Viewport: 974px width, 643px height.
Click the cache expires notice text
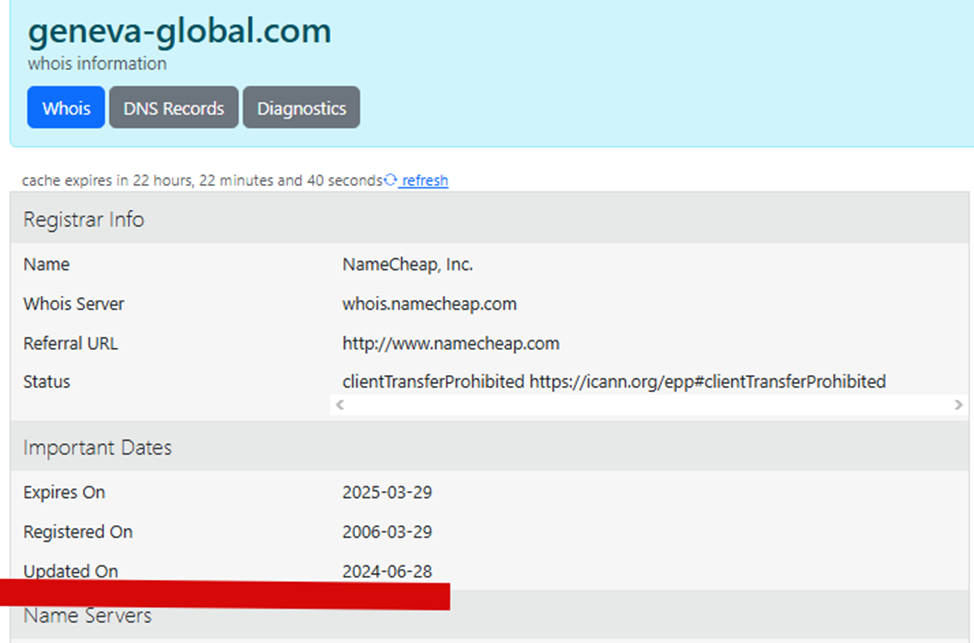[x=202, y=180]
